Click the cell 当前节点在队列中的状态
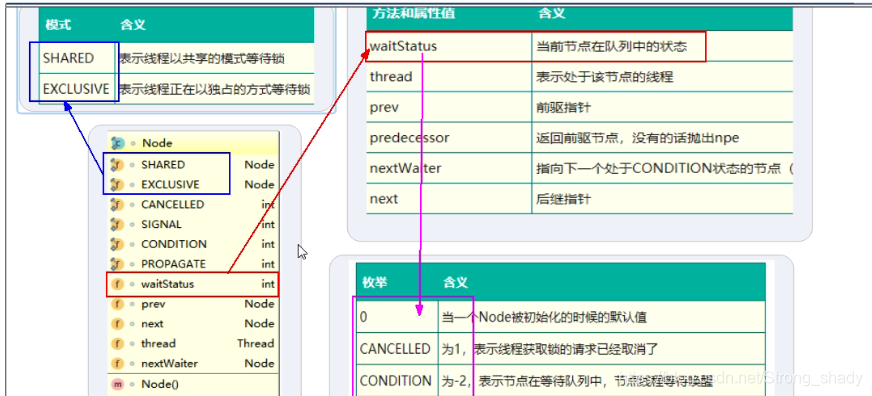This screenshot has width=872, height=396. pyautogui.click(x=662, y=46)
